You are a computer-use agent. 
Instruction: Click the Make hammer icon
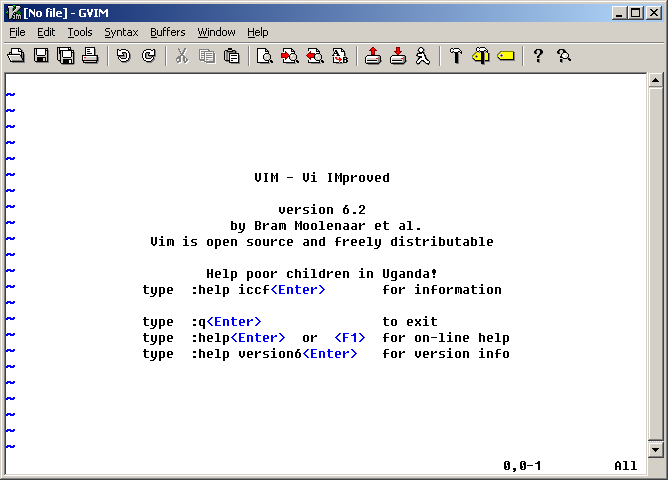point(456,56)
